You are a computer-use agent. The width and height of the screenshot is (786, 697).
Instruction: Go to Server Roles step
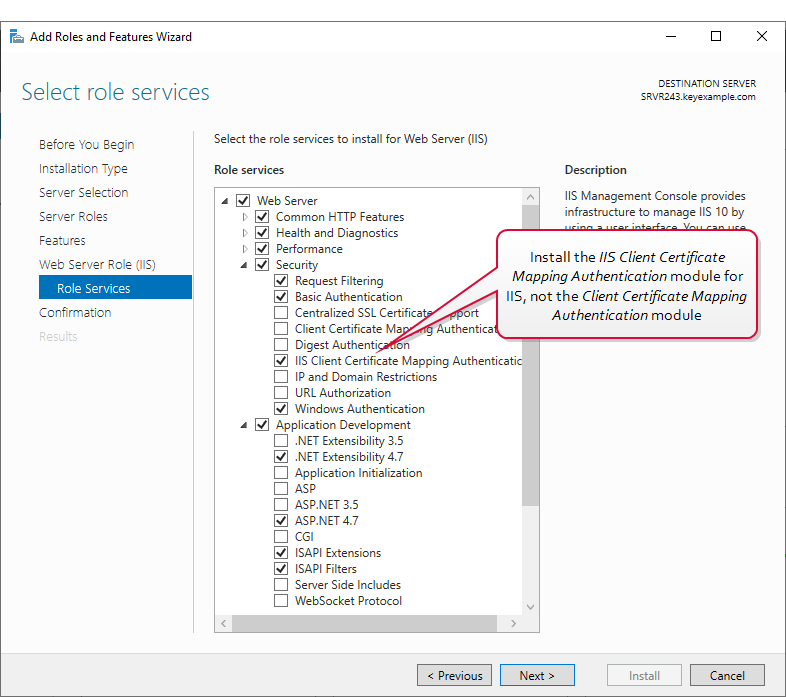pyautogui.click(x=73, y=217)
